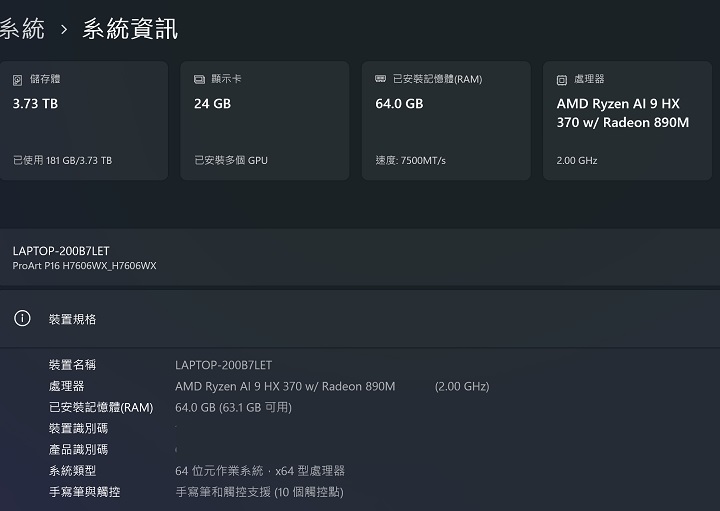
Task: Click the RAM icon beside 已安裝記憶體(RAM)
Action: tap(381, 79)
